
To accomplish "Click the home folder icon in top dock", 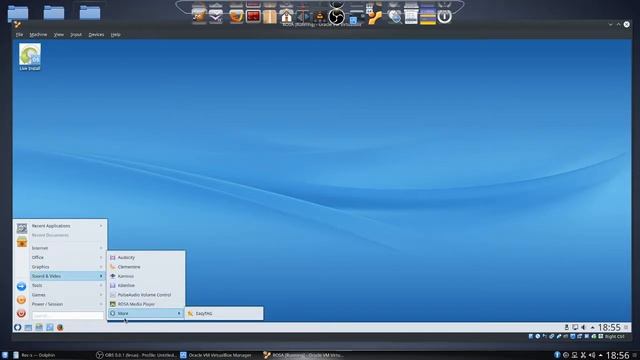I will 287,16.
